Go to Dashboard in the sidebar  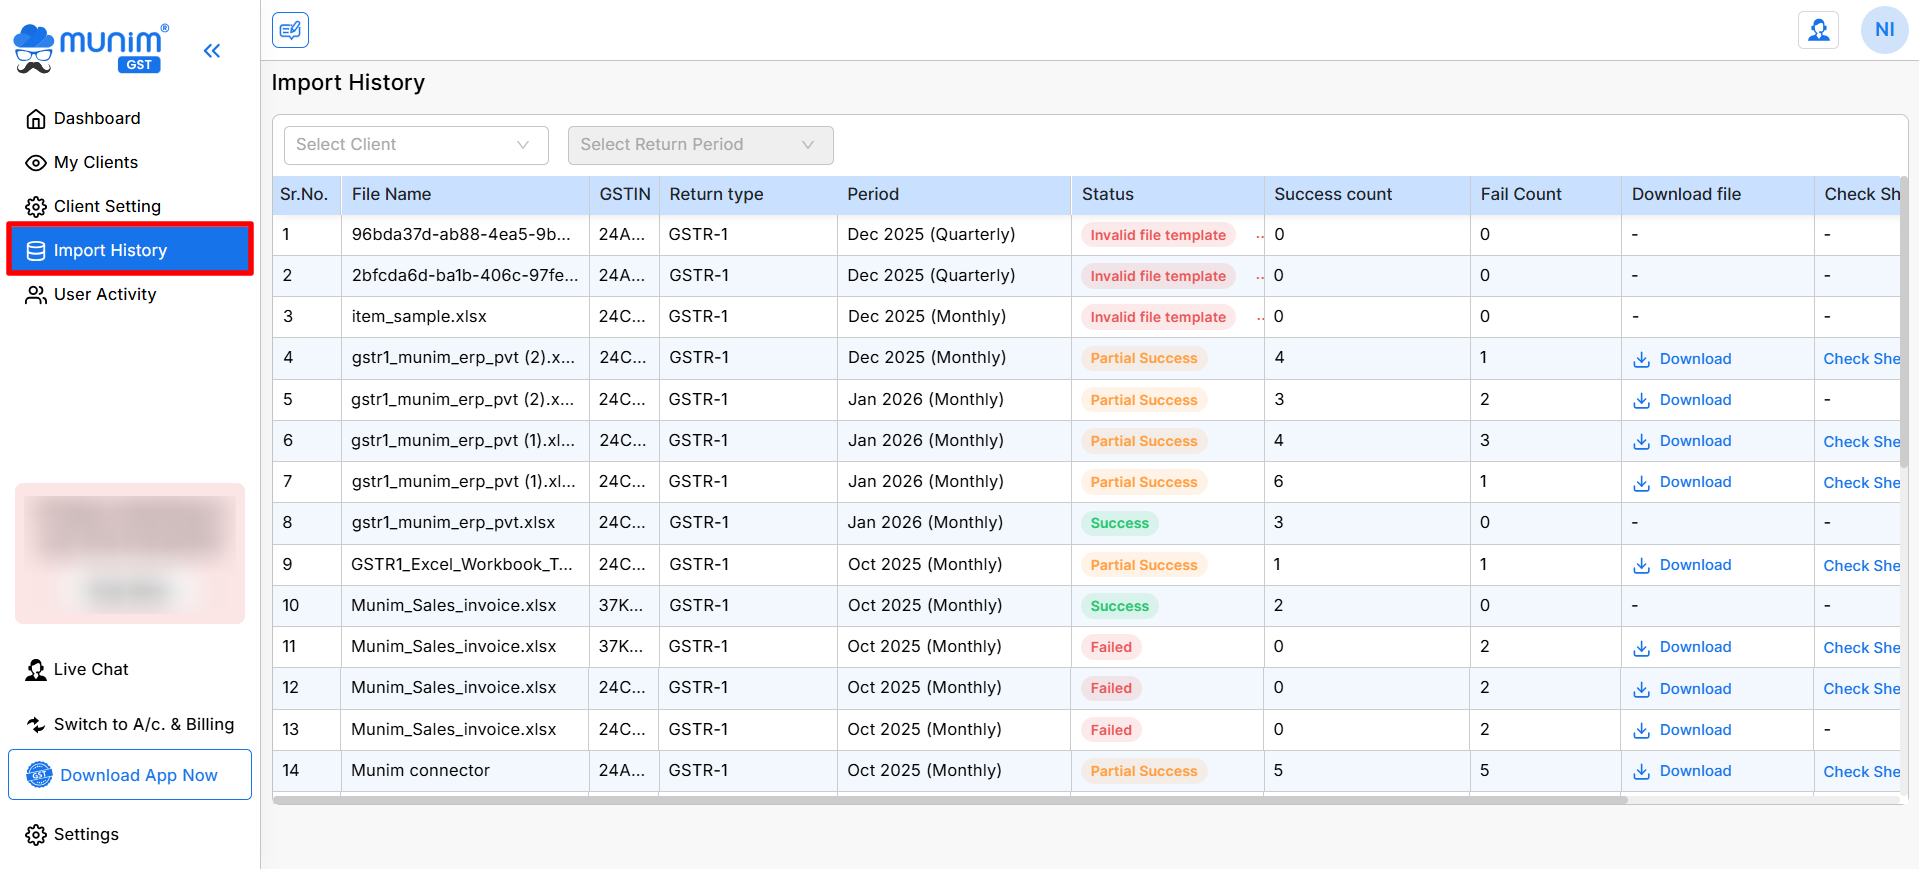click(96, 118)
